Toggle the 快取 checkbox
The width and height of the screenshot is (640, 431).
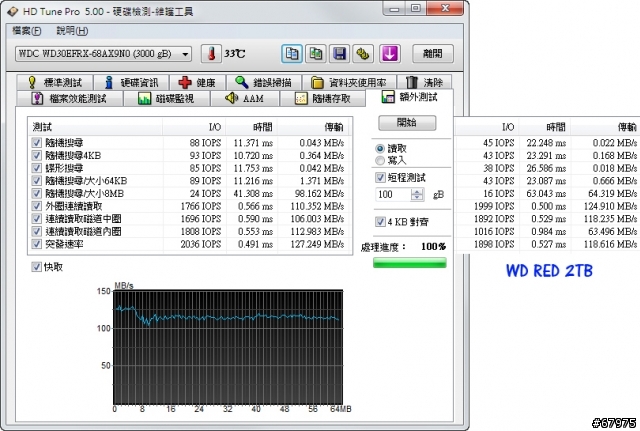click(36, 267)
